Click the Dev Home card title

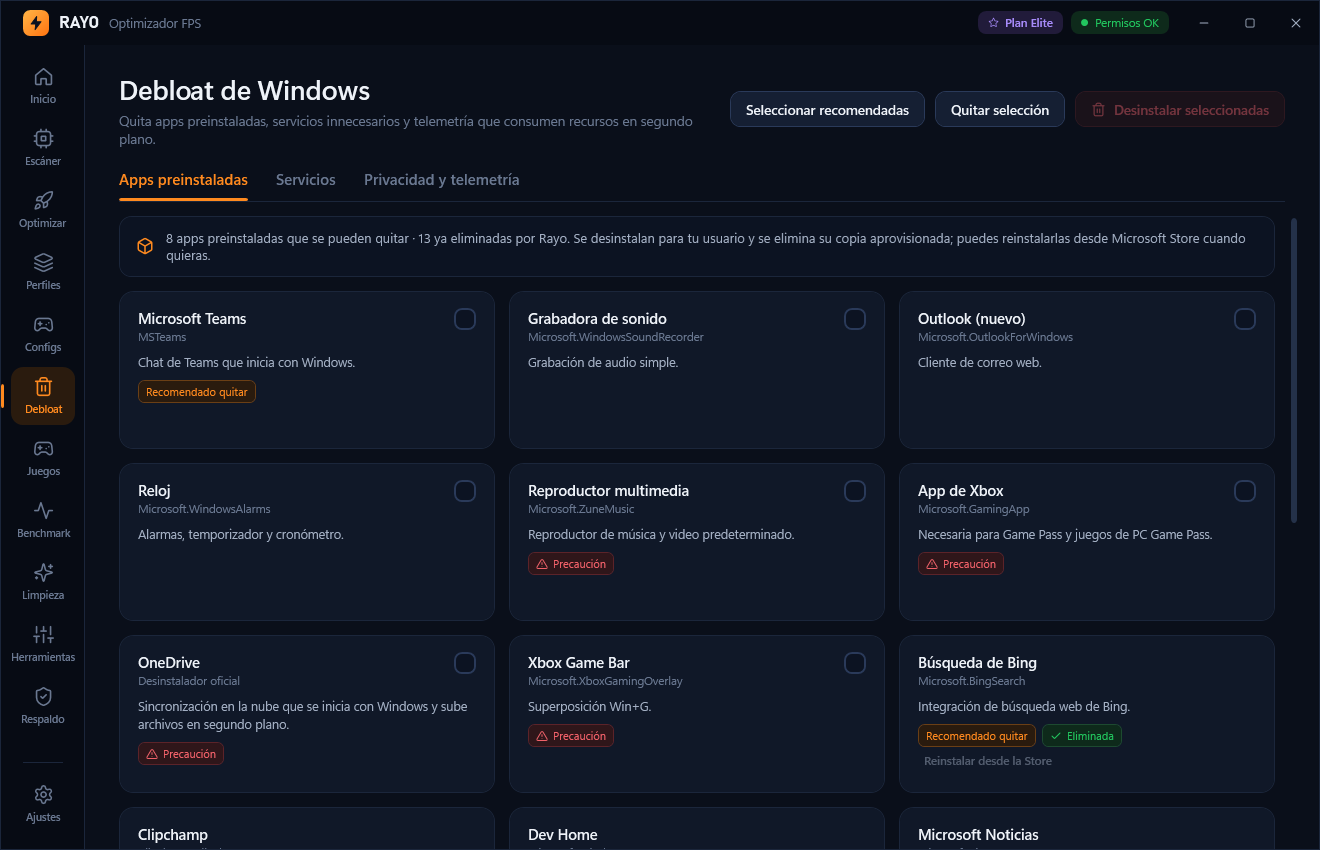click(563, 835)
